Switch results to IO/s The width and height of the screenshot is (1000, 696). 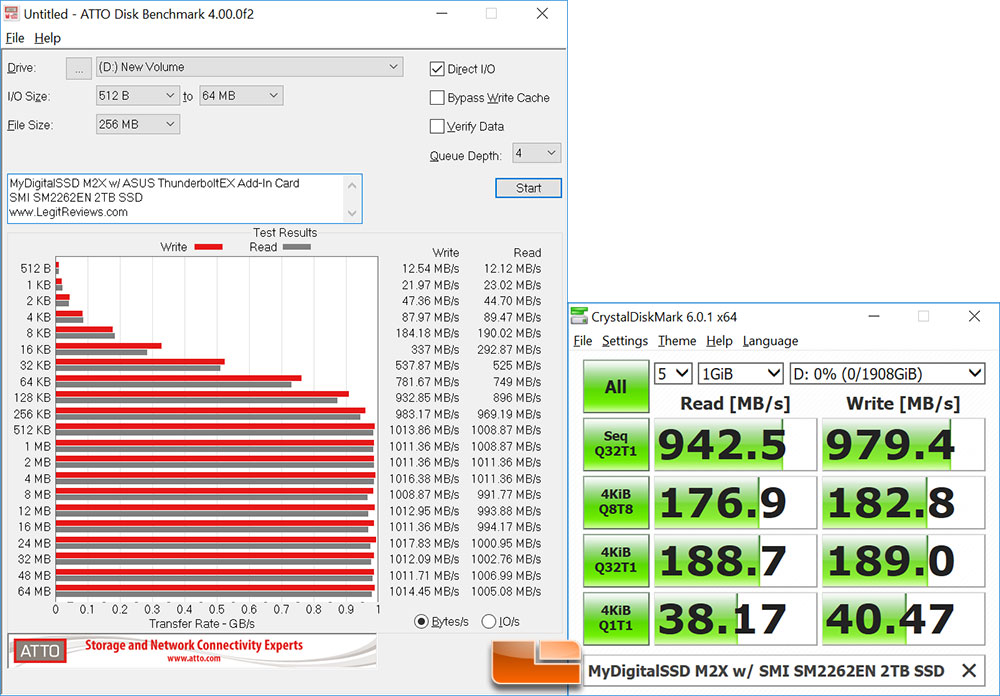coord(489,621)
